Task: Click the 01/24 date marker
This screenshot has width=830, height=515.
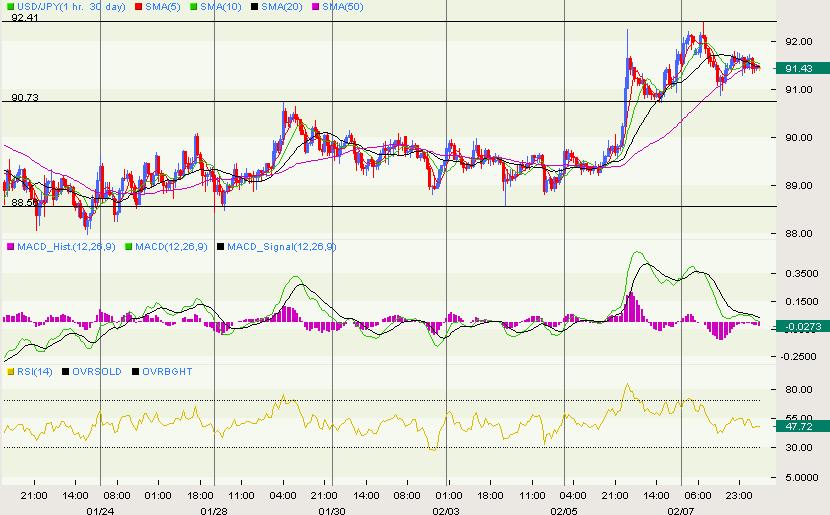Action: [100, 511]
